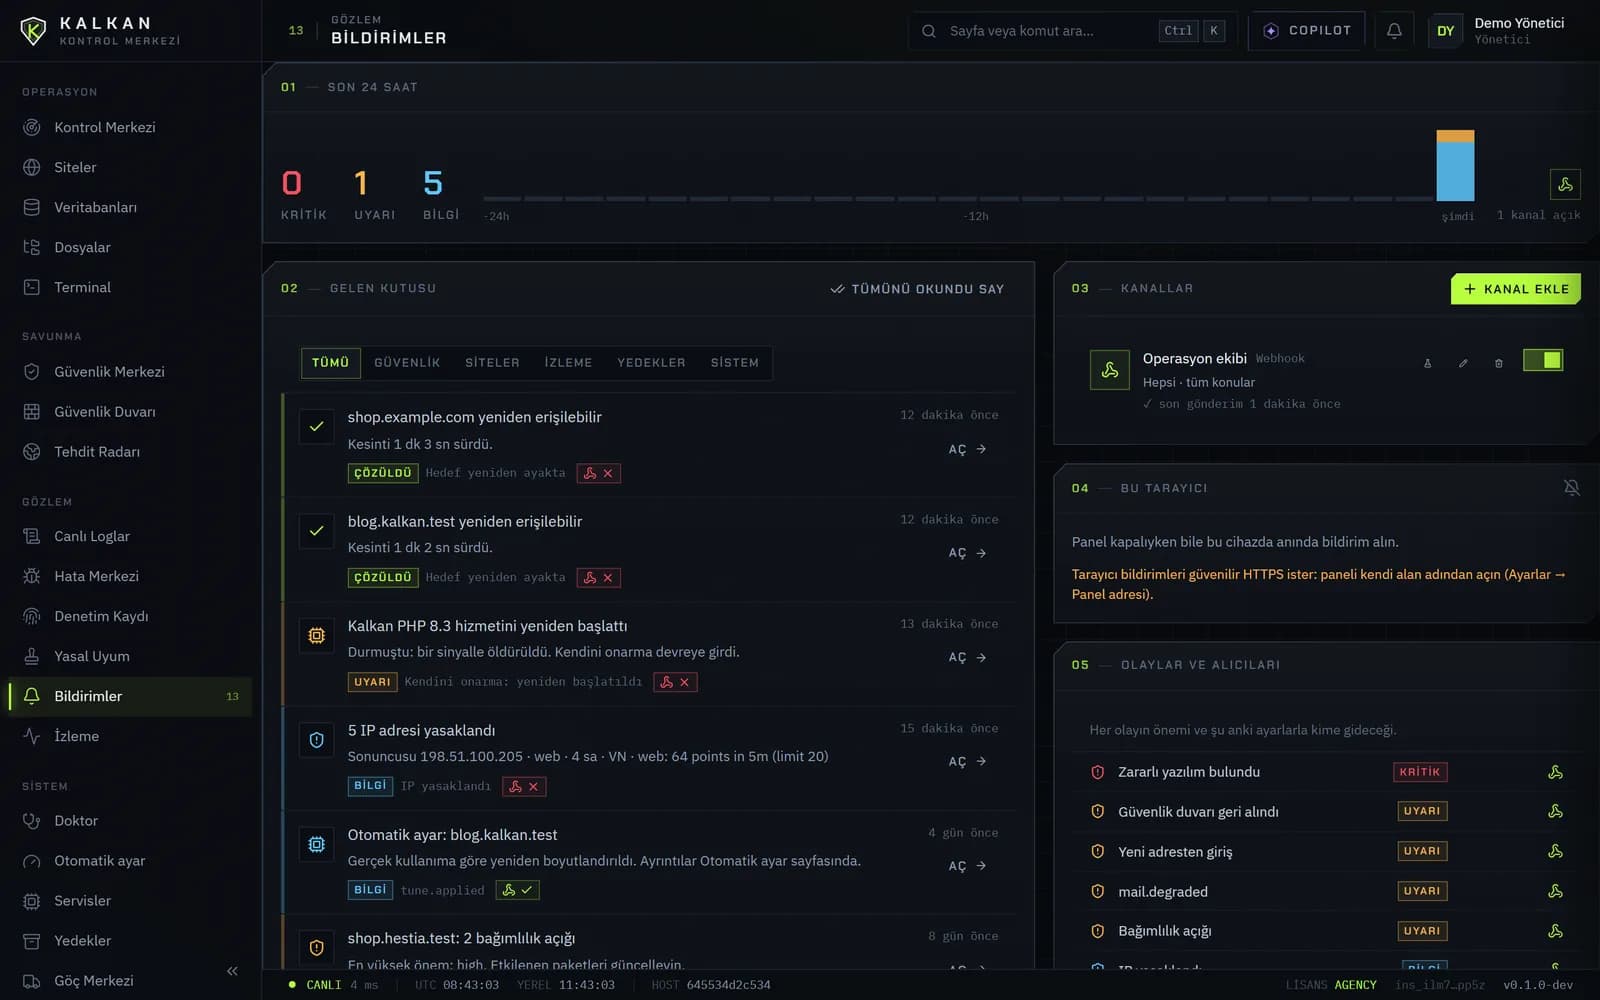Focus the Sayfa veya komut ara search field

(x=1072, y=31)
